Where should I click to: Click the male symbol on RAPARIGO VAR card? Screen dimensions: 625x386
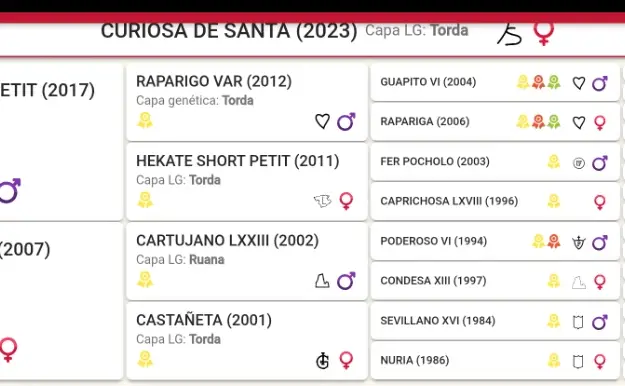point(346,122)
